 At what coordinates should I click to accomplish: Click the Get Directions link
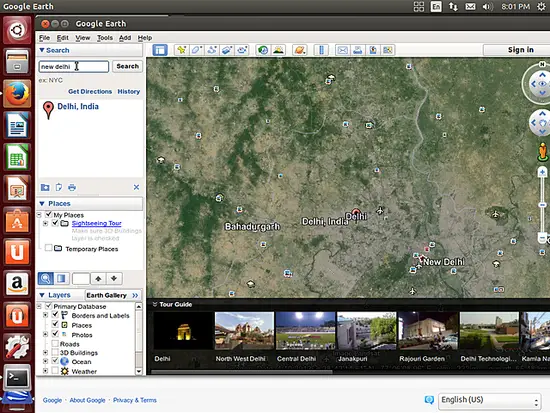pos(90,92)
